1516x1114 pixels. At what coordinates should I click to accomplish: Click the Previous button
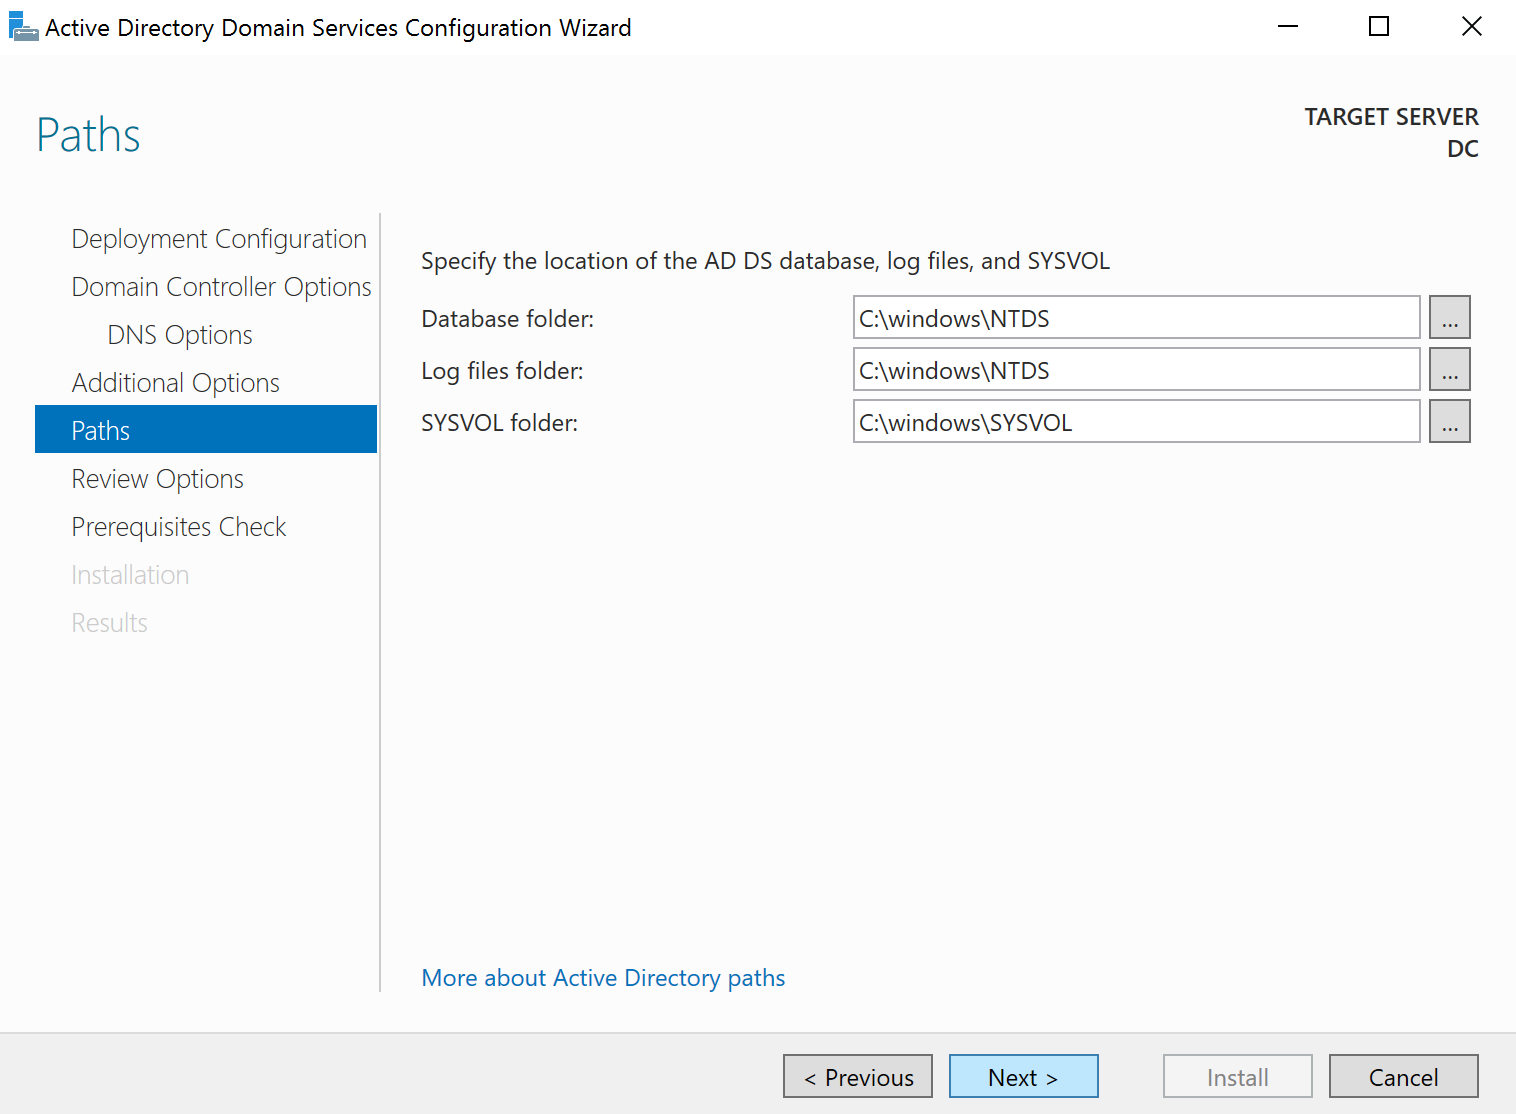(x=857, y=1076)
